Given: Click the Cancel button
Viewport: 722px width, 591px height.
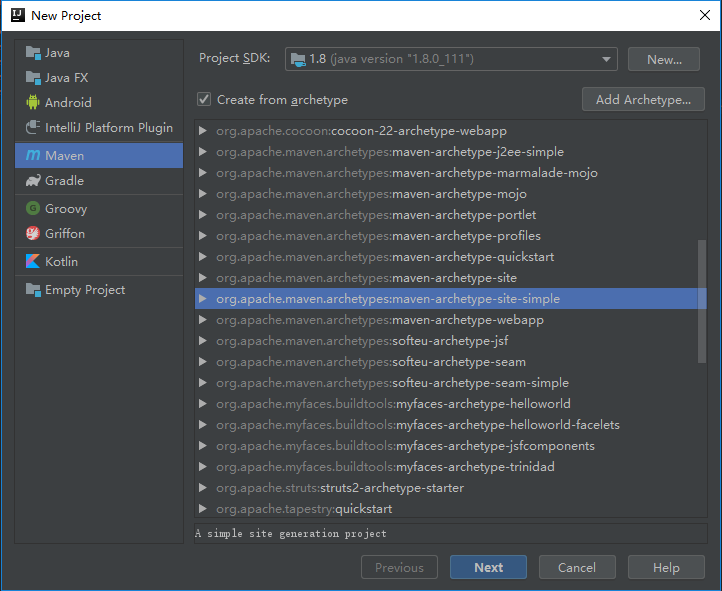Looking at the screenshot, I should [577, 567].
